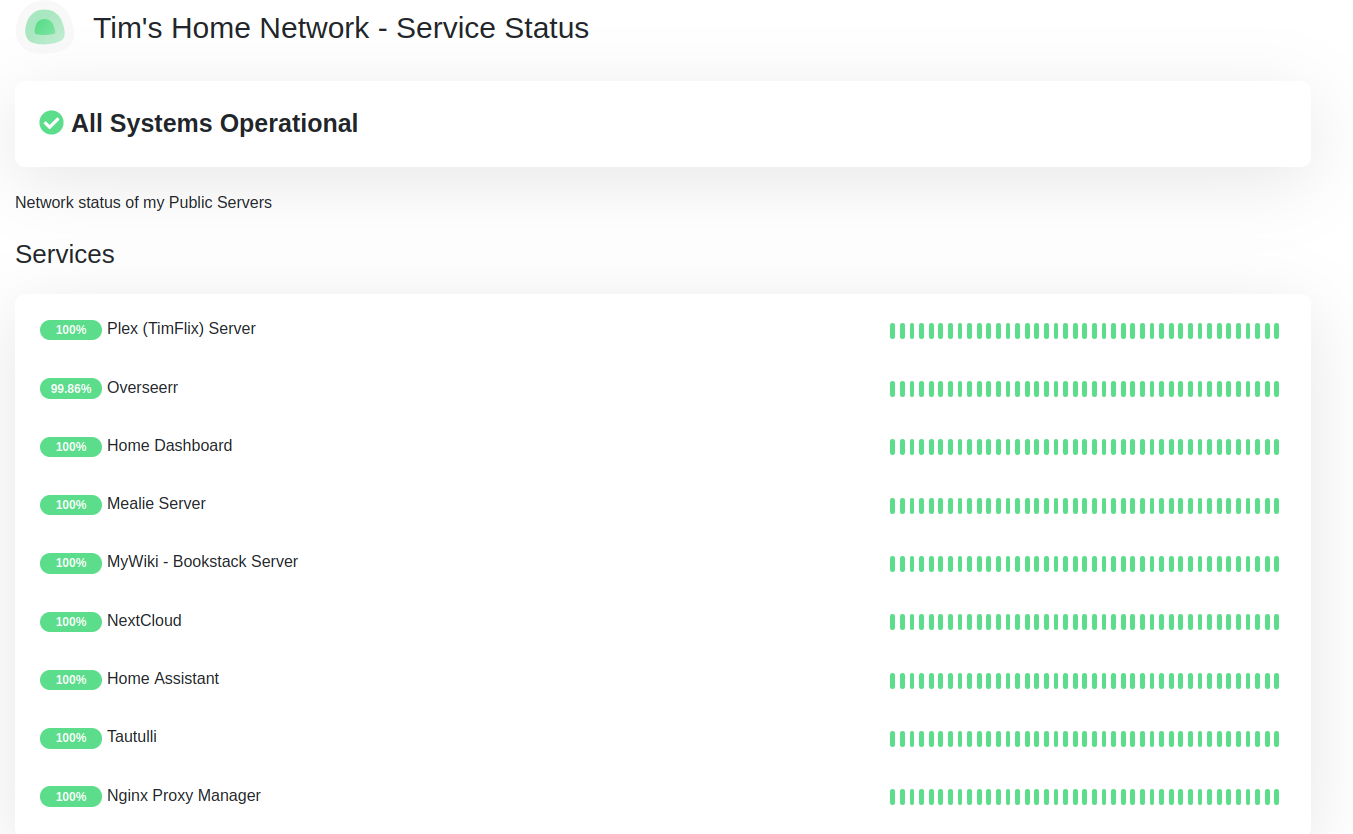The image size is (1353, 834).
Task: Click the heartbeat bar for MyWiki - Bookstack Server
Action: click(x=1084, y=564)
